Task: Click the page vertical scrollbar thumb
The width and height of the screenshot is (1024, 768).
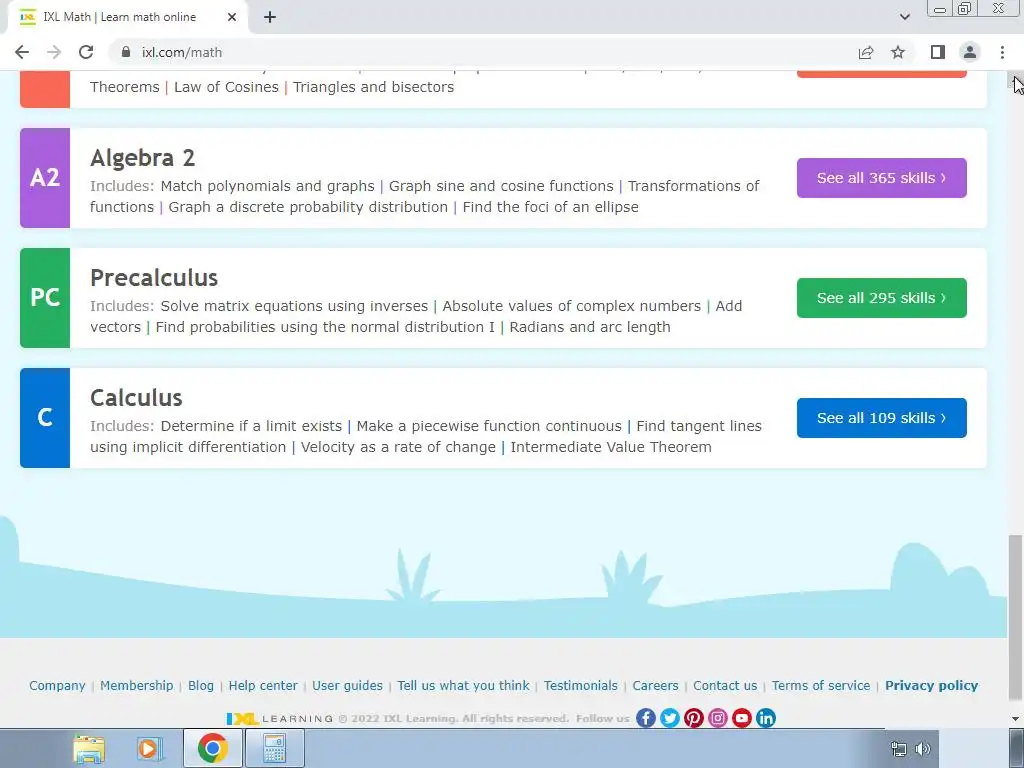Action: 1015,619
